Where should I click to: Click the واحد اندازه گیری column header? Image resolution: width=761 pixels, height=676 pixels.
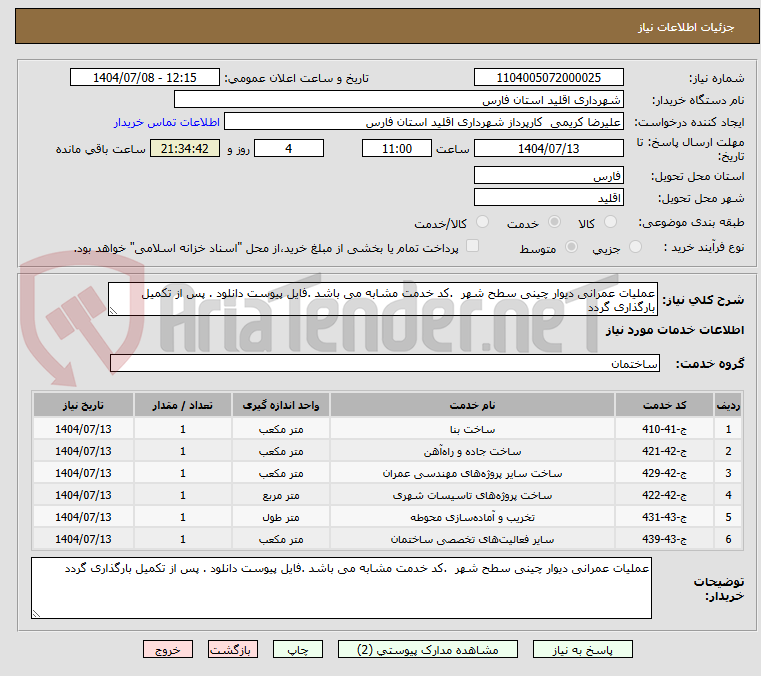click(x=281, y=405)
